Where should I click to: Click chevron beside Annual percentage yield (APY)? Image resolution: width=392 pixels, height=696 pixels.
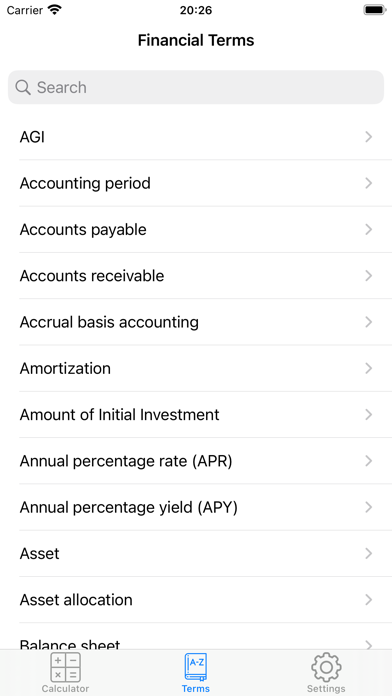tap(368, 507)
